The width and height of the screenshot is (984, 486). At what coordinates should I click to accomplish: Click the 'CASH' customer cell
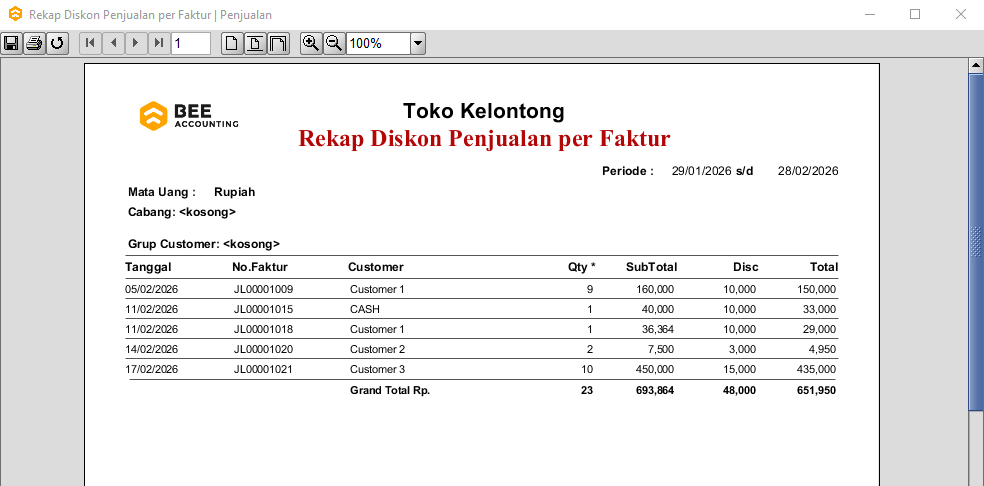point(365,309)
